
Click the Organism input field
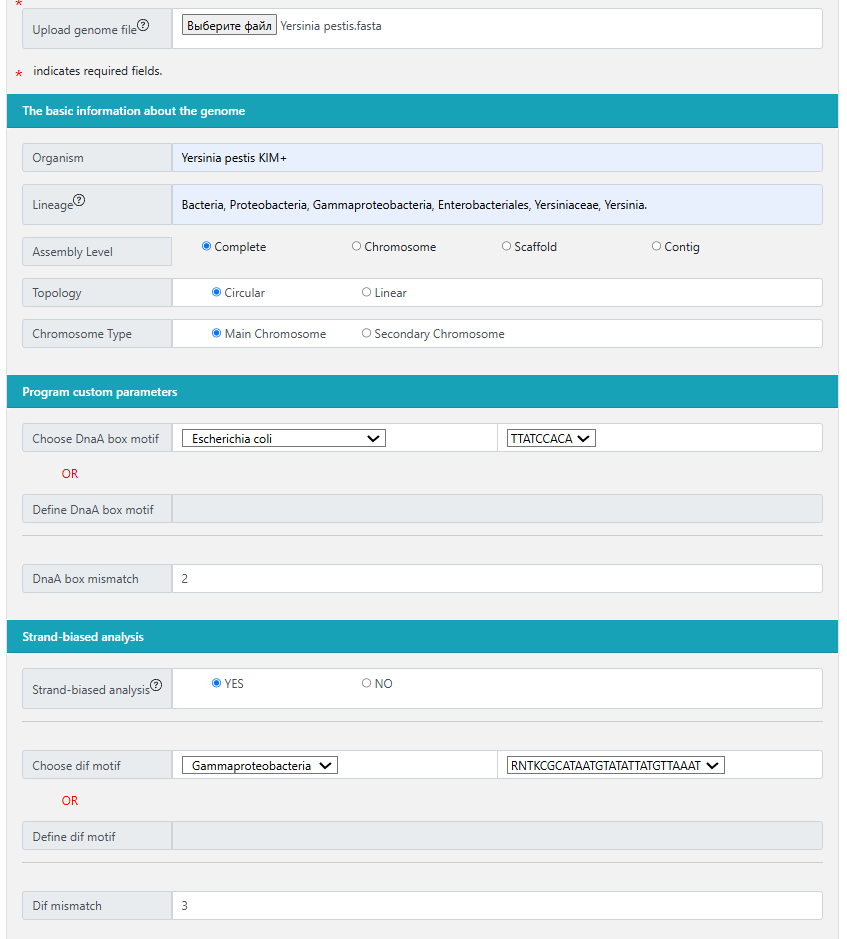click(x=497, y=157)
